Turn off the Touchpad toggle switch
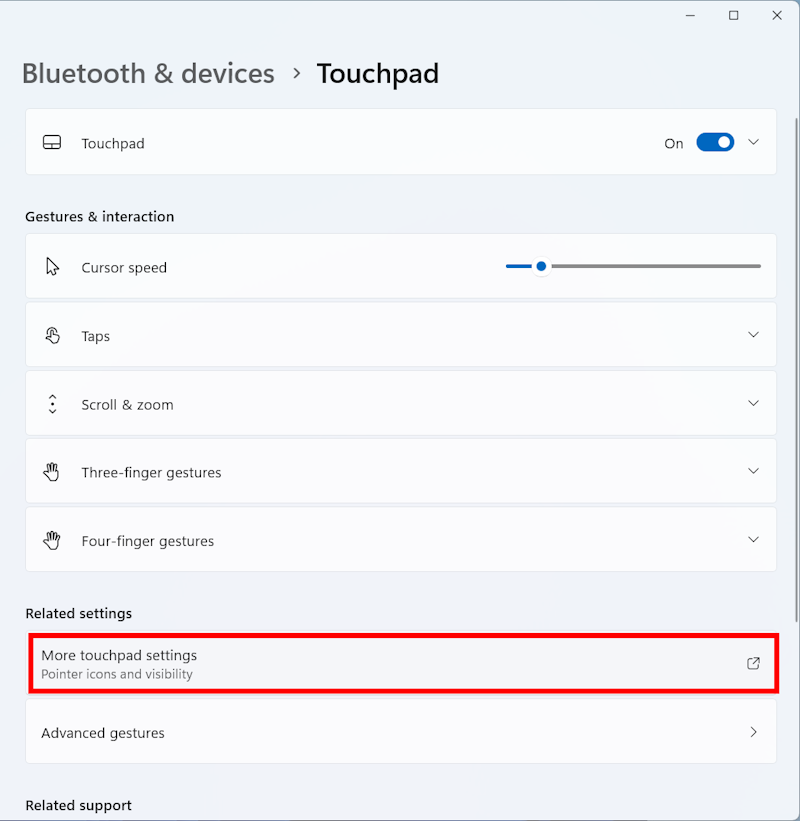 pyautogui.click(x=715, y=142)
